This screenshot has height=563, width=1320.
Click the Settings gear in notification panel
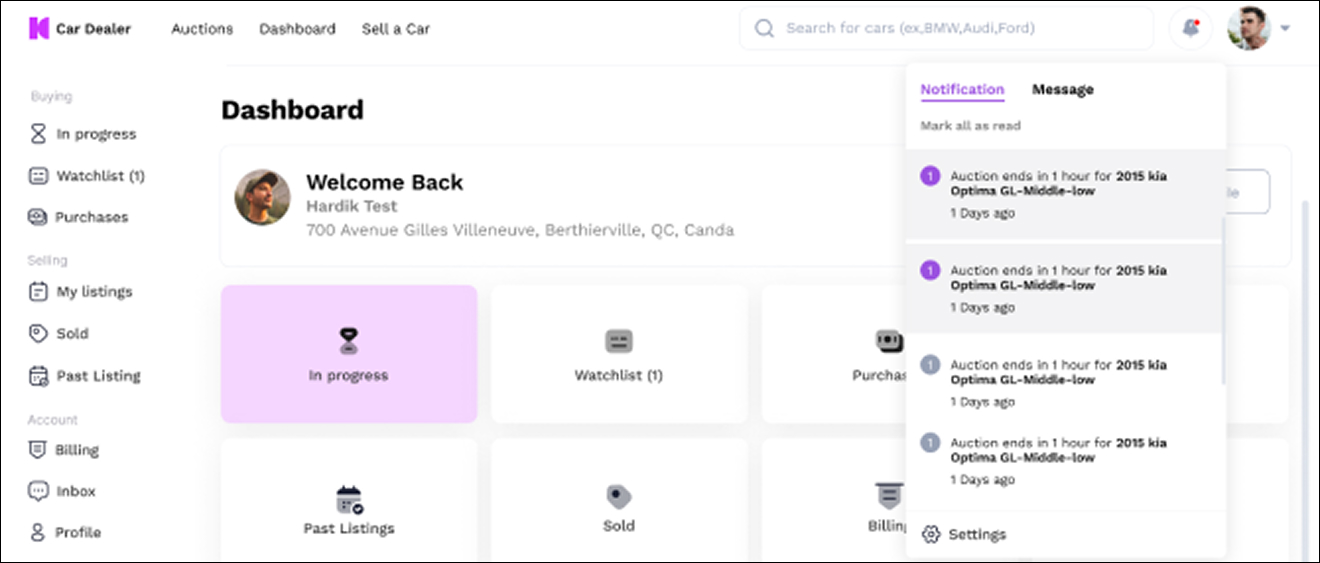(931, 534)
